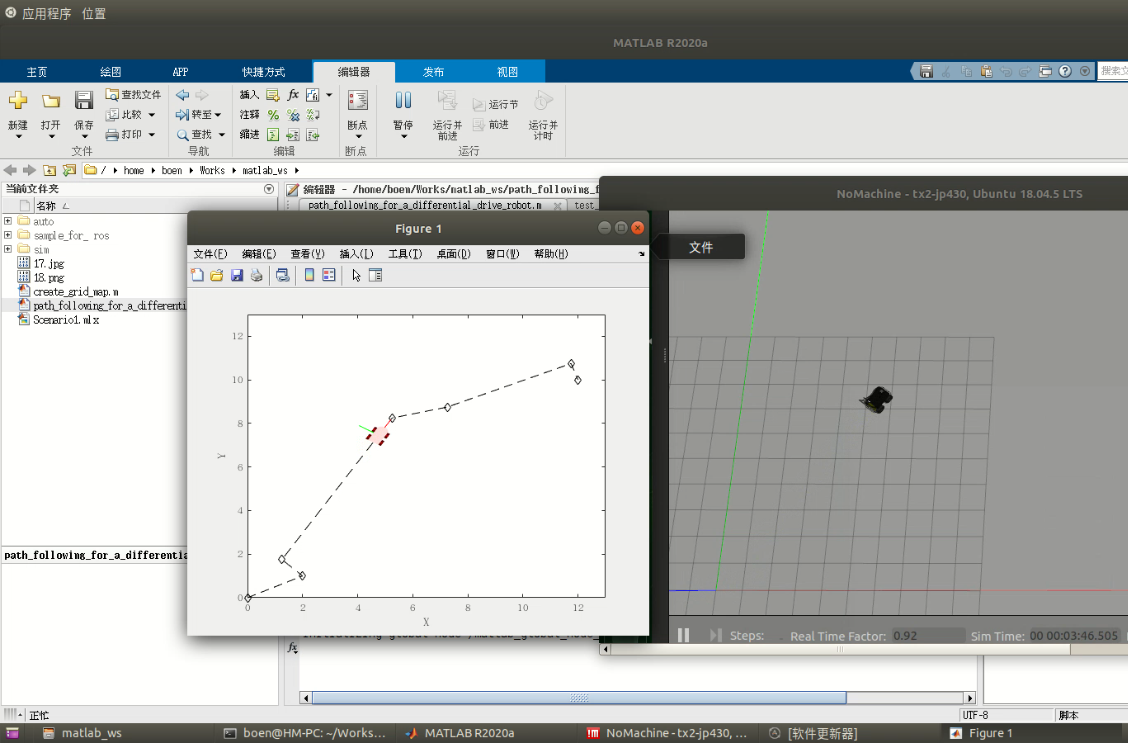Click the Print Figure icon in Figure 1 toolbar

pyautogui.click(x=257, y=275)
